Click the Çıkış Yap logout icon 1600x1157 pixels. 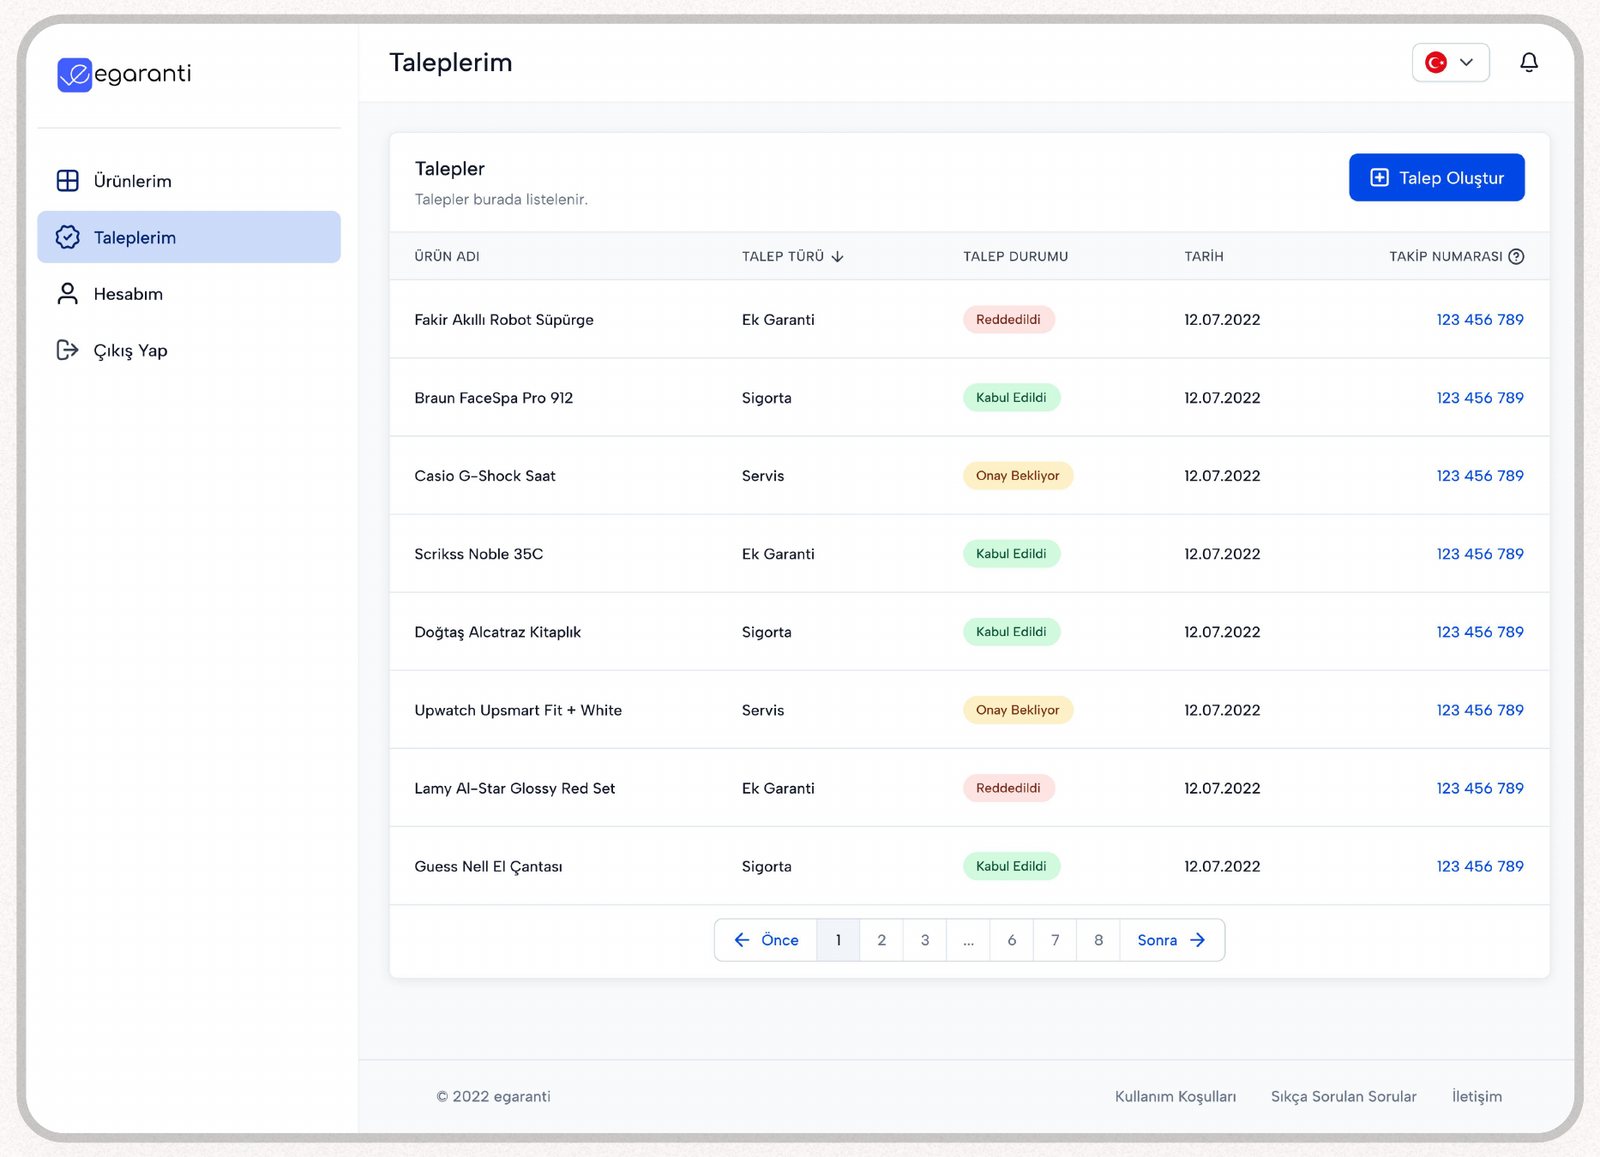[68, 350]
